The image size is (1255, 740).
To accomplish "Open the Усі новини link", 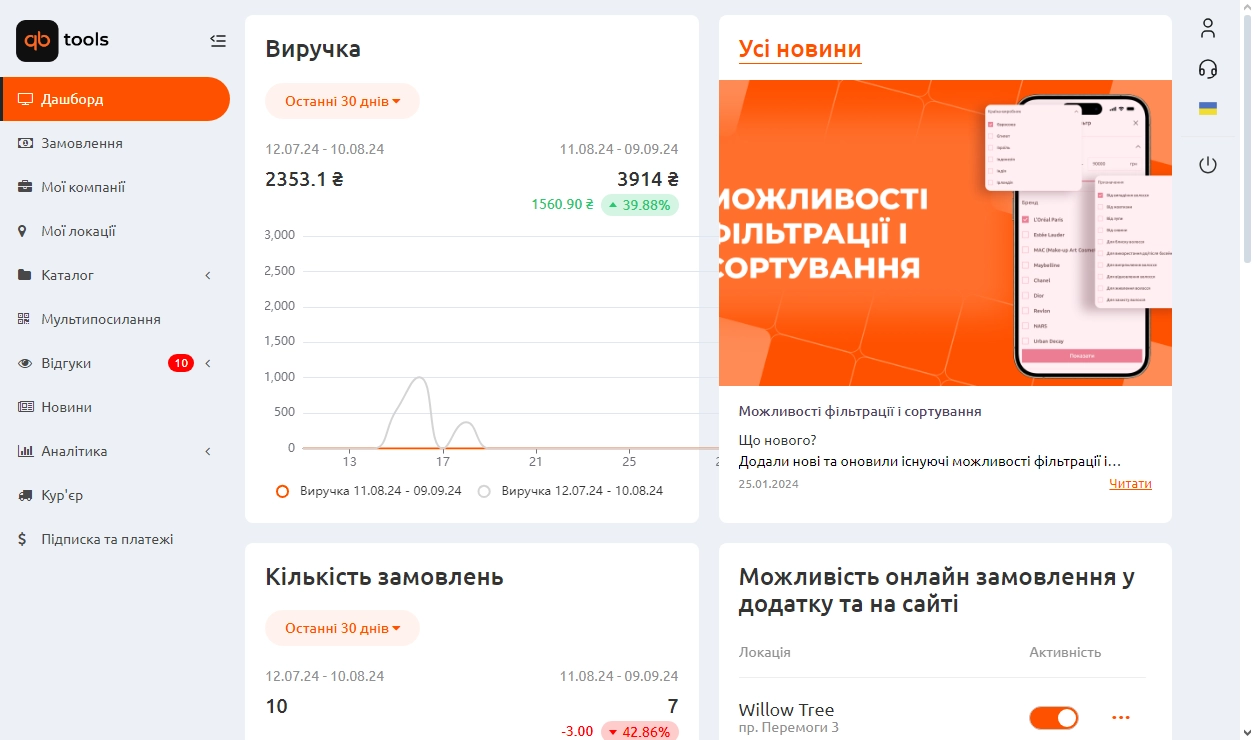I will [800, 49].
